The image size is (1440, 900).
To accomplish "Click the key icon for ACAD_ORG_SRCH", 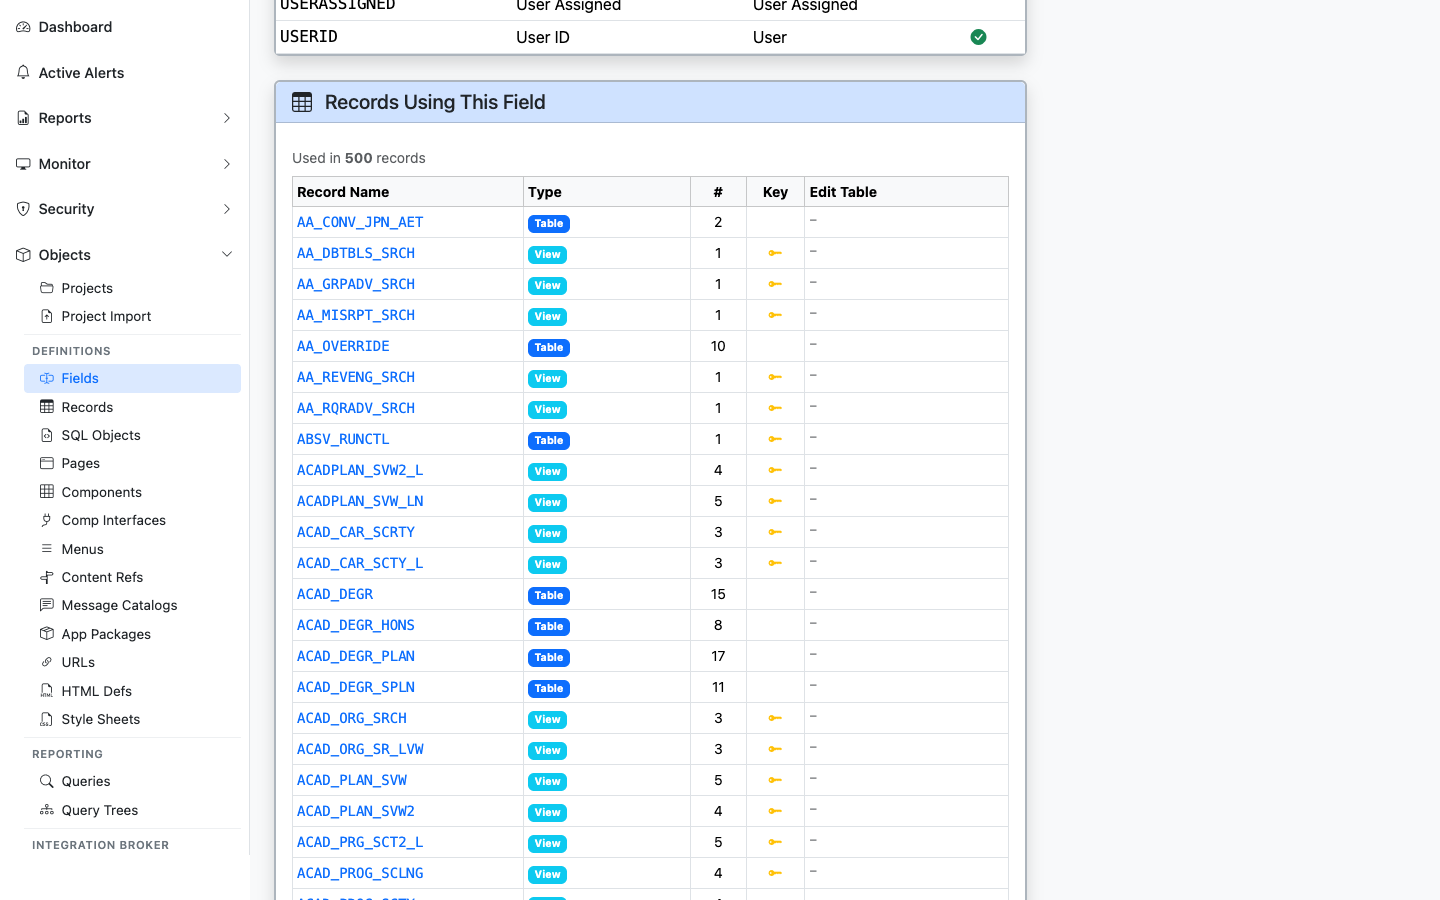I will click(x=775, y=718).
